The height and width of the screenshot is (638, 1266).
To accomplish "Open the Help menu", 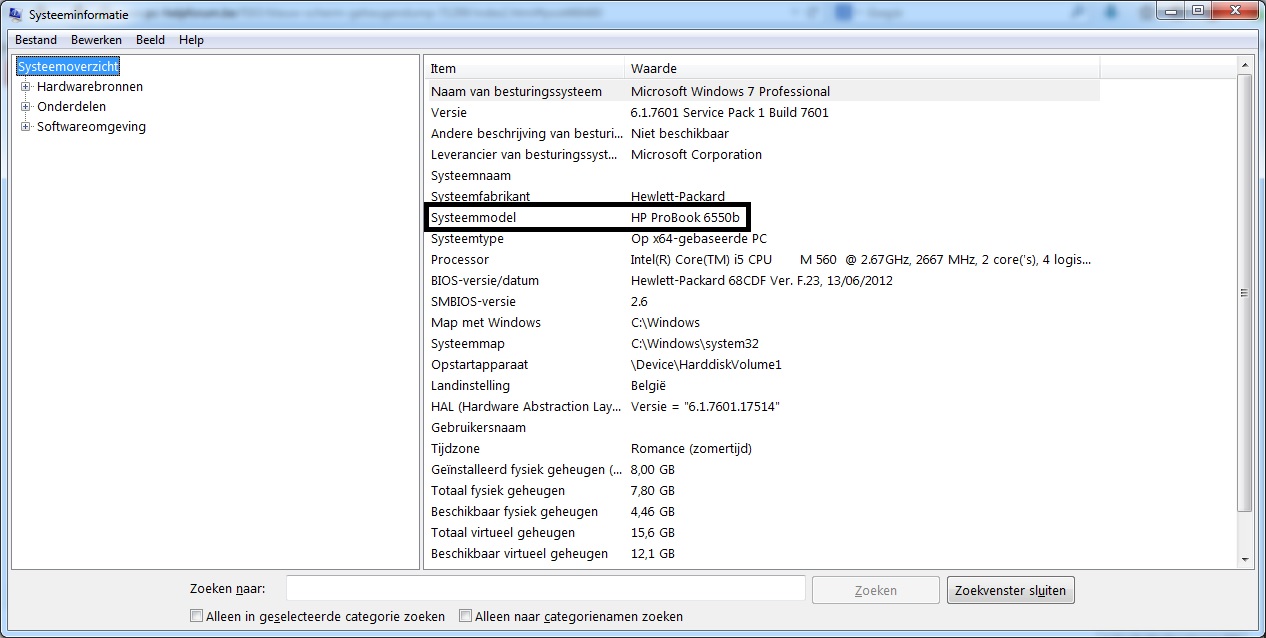I will click(191, 40).
